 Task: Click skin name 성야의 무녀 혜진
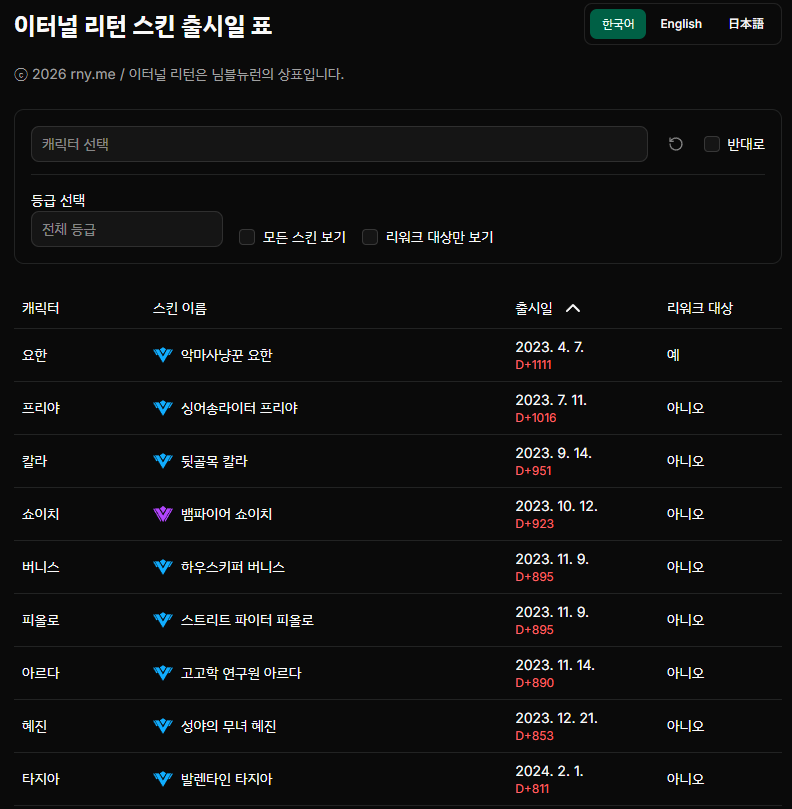point(229,726)
